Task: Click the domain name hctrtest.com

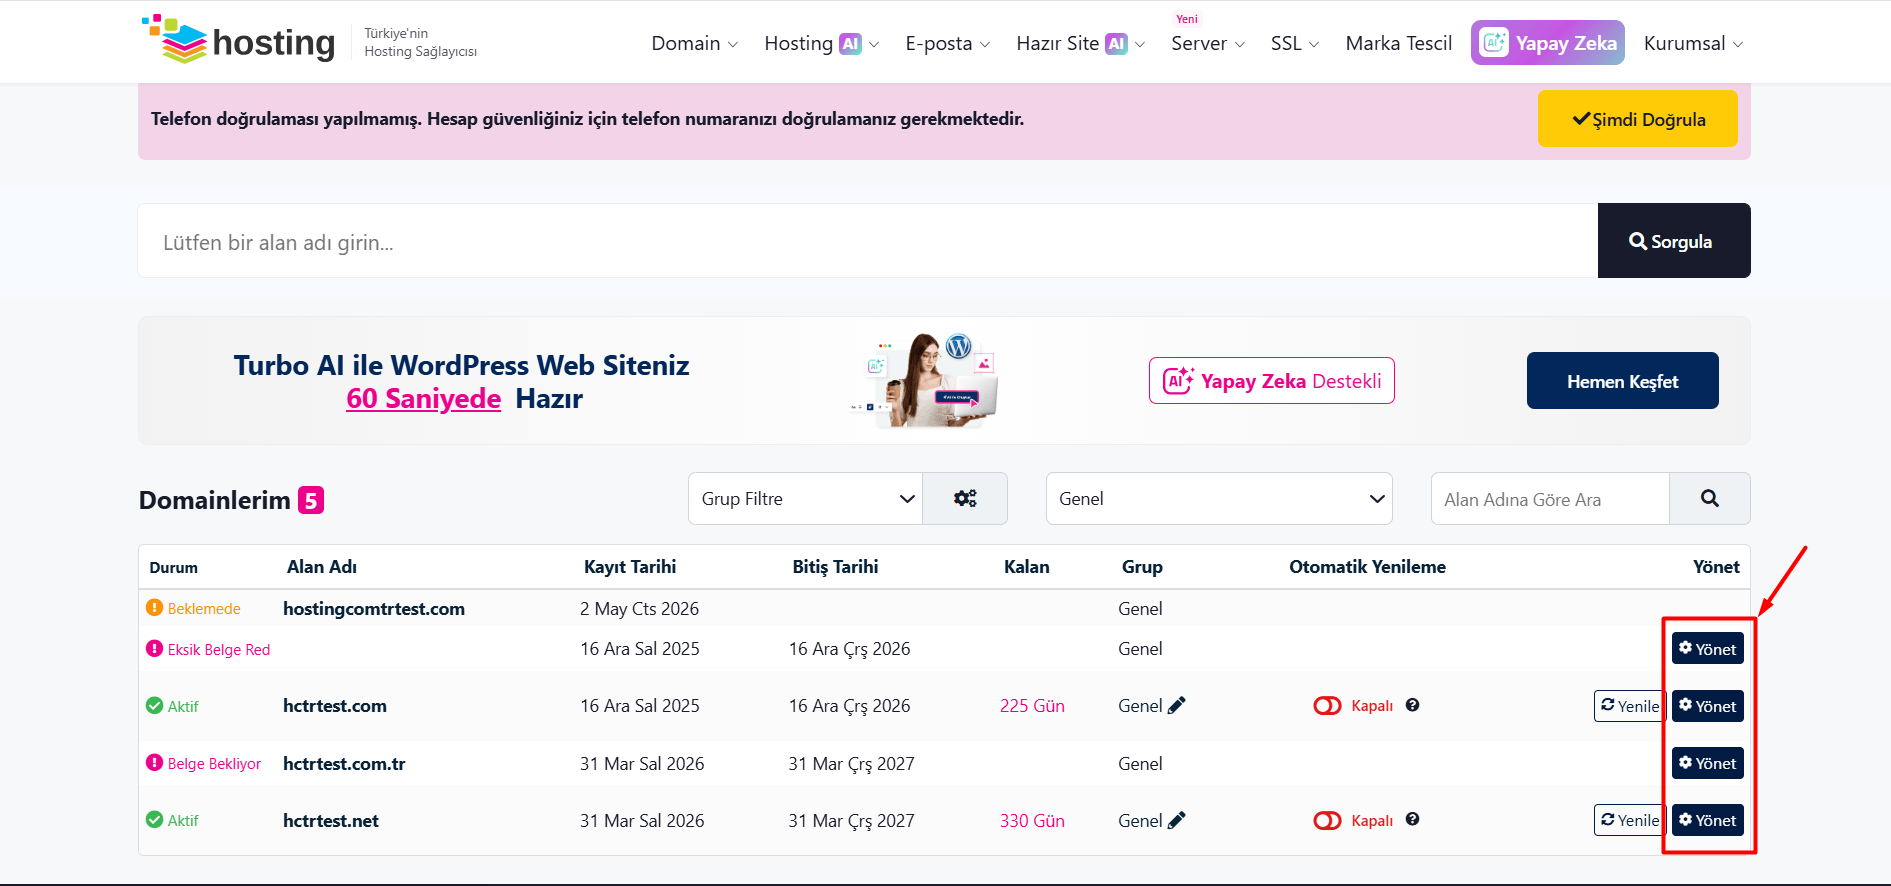Action: point(335,705)
